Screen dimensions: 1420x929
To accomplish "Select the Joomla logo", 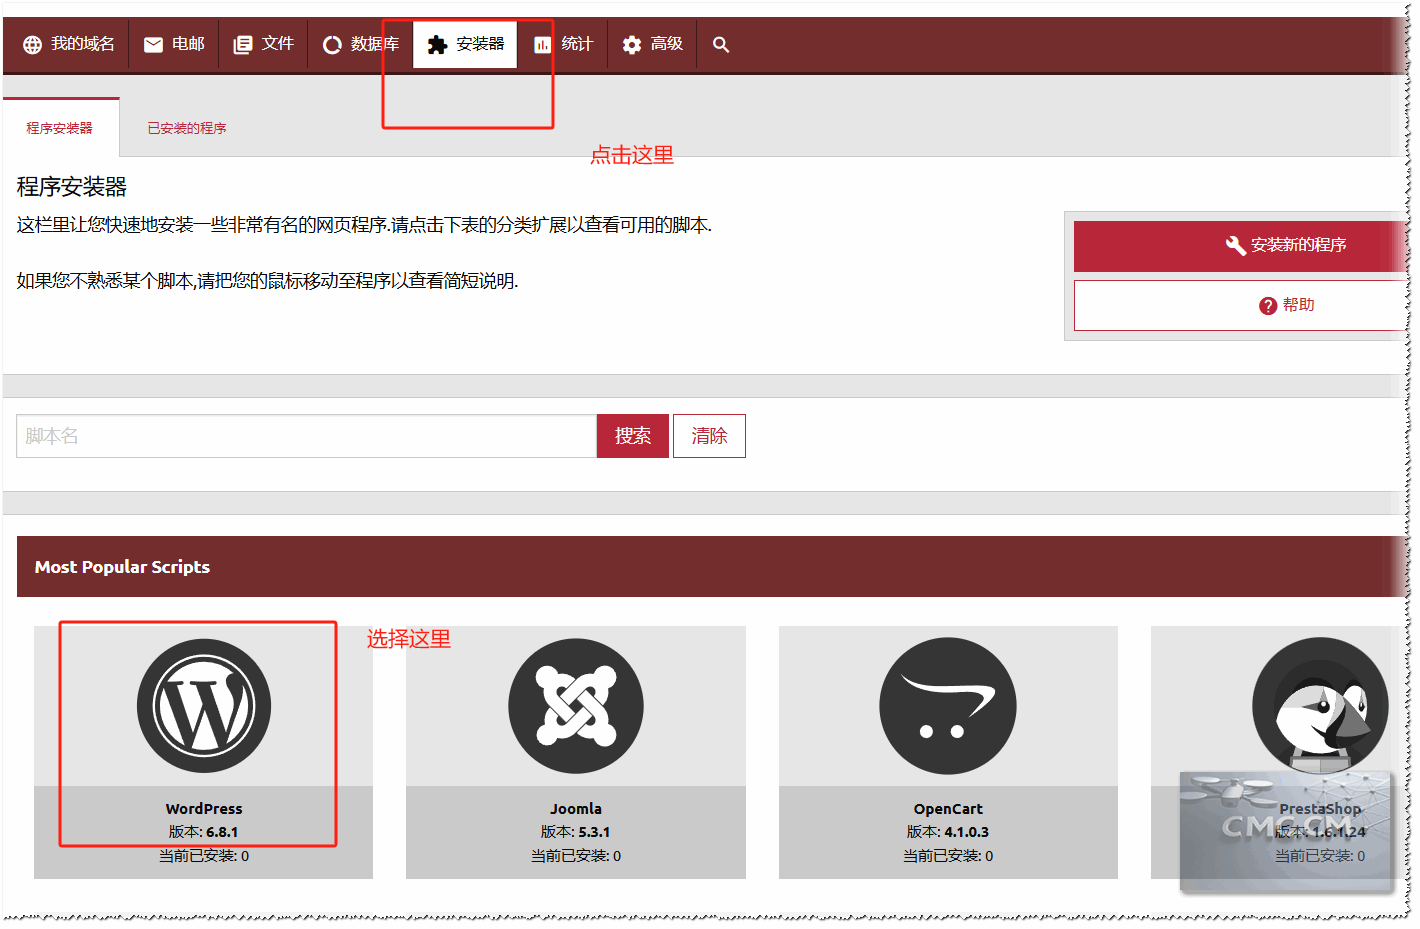I will [x=576, y=706].
